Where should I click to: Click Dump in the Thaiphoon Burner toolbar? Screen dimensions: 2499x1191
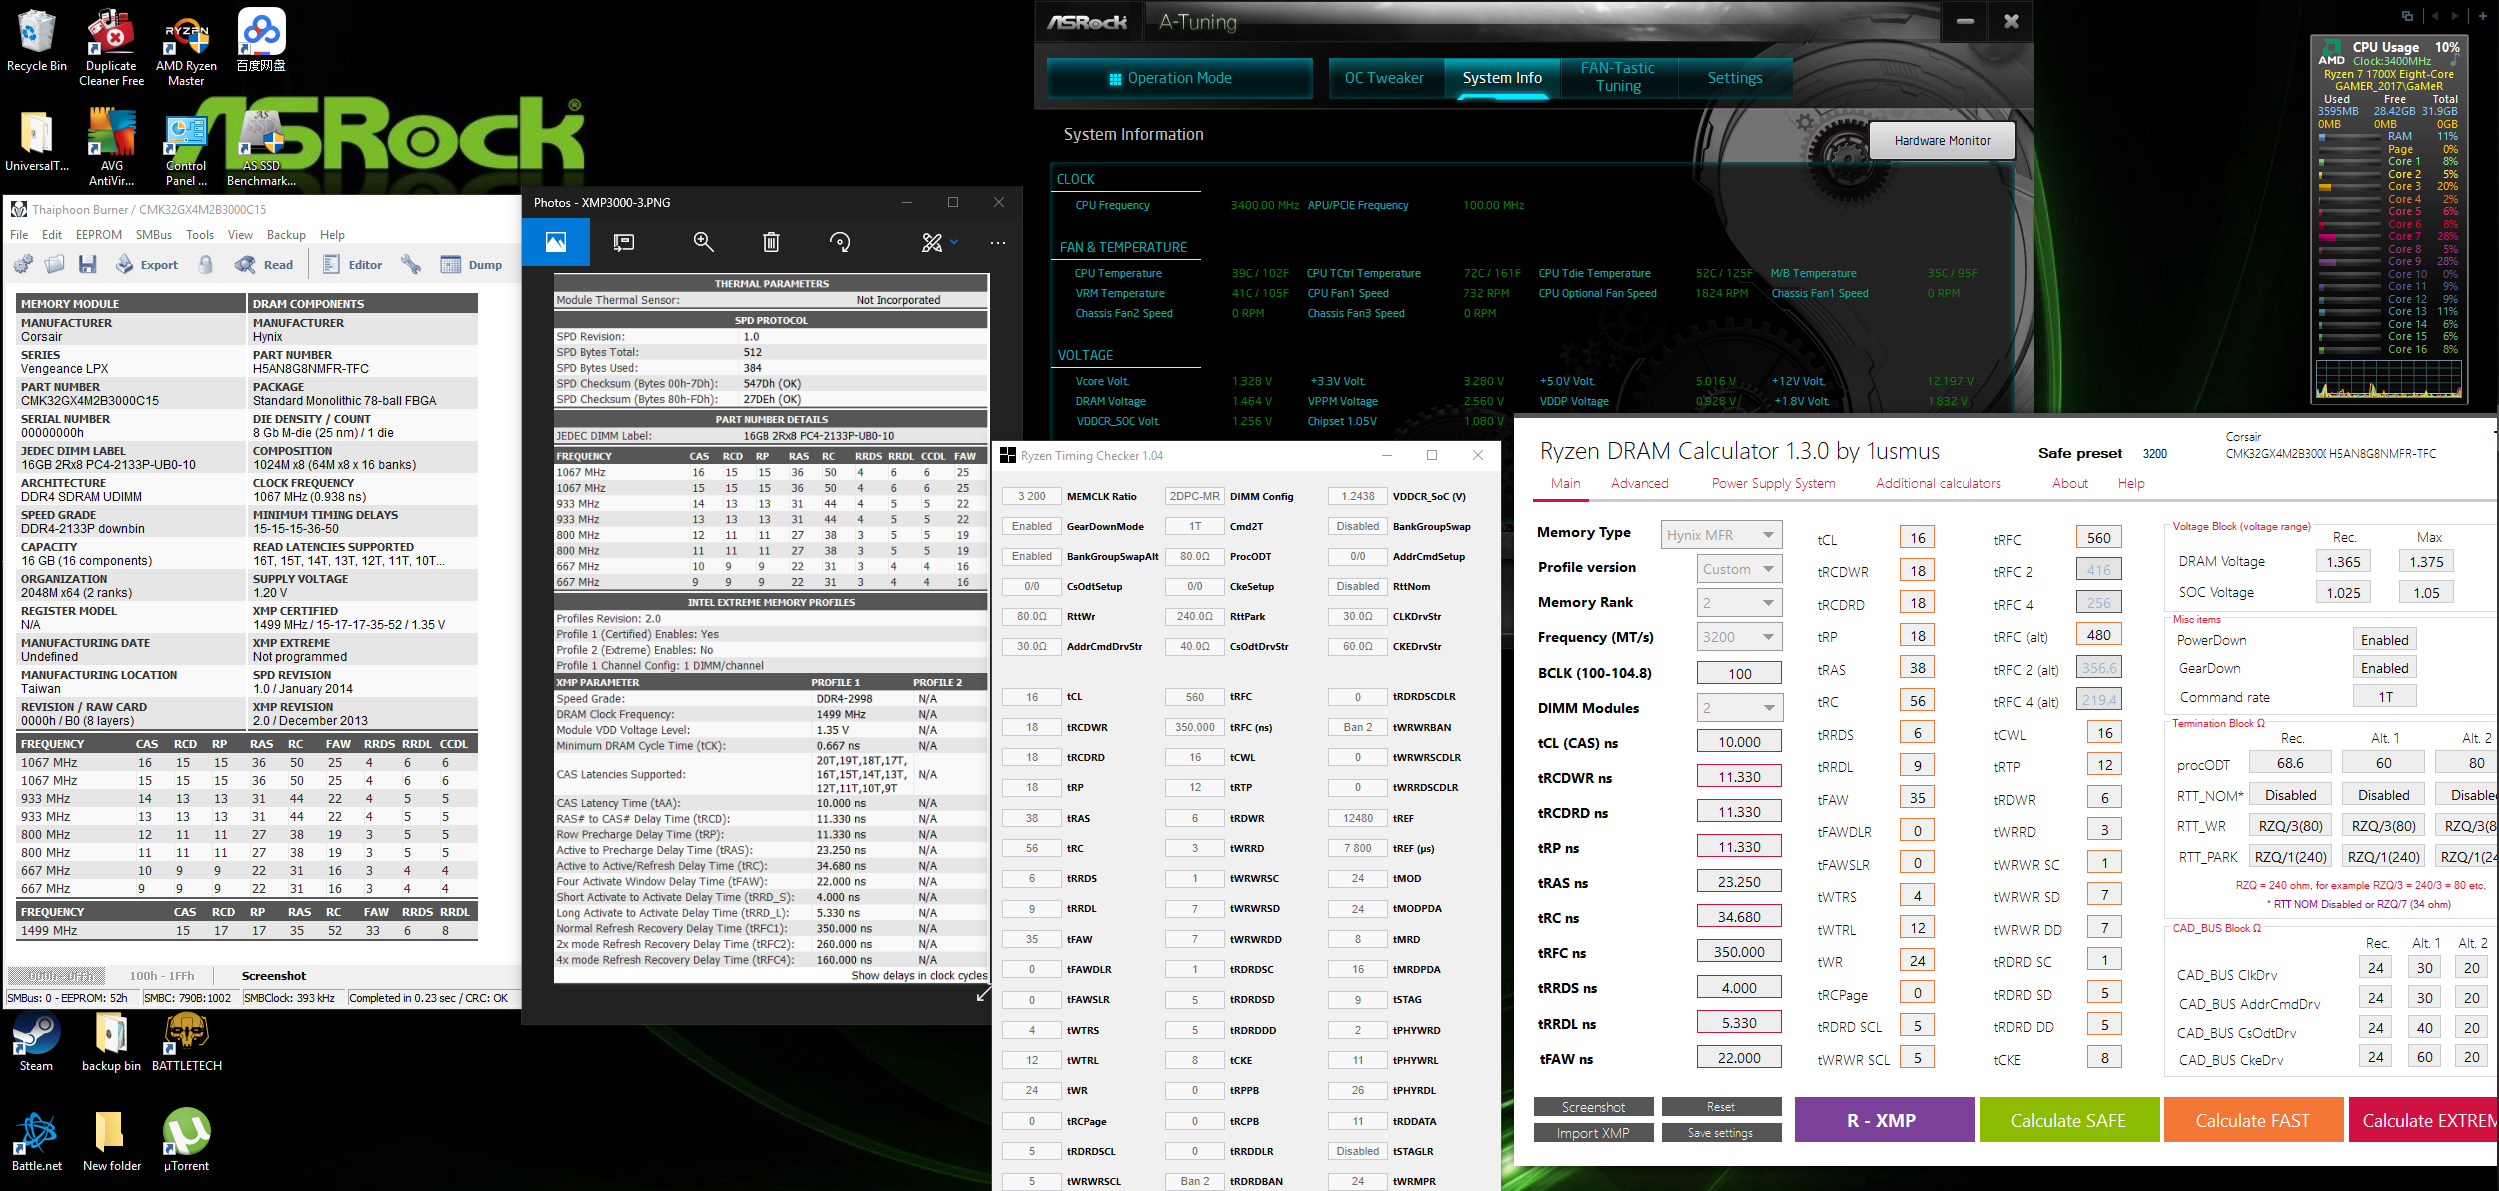471,264
